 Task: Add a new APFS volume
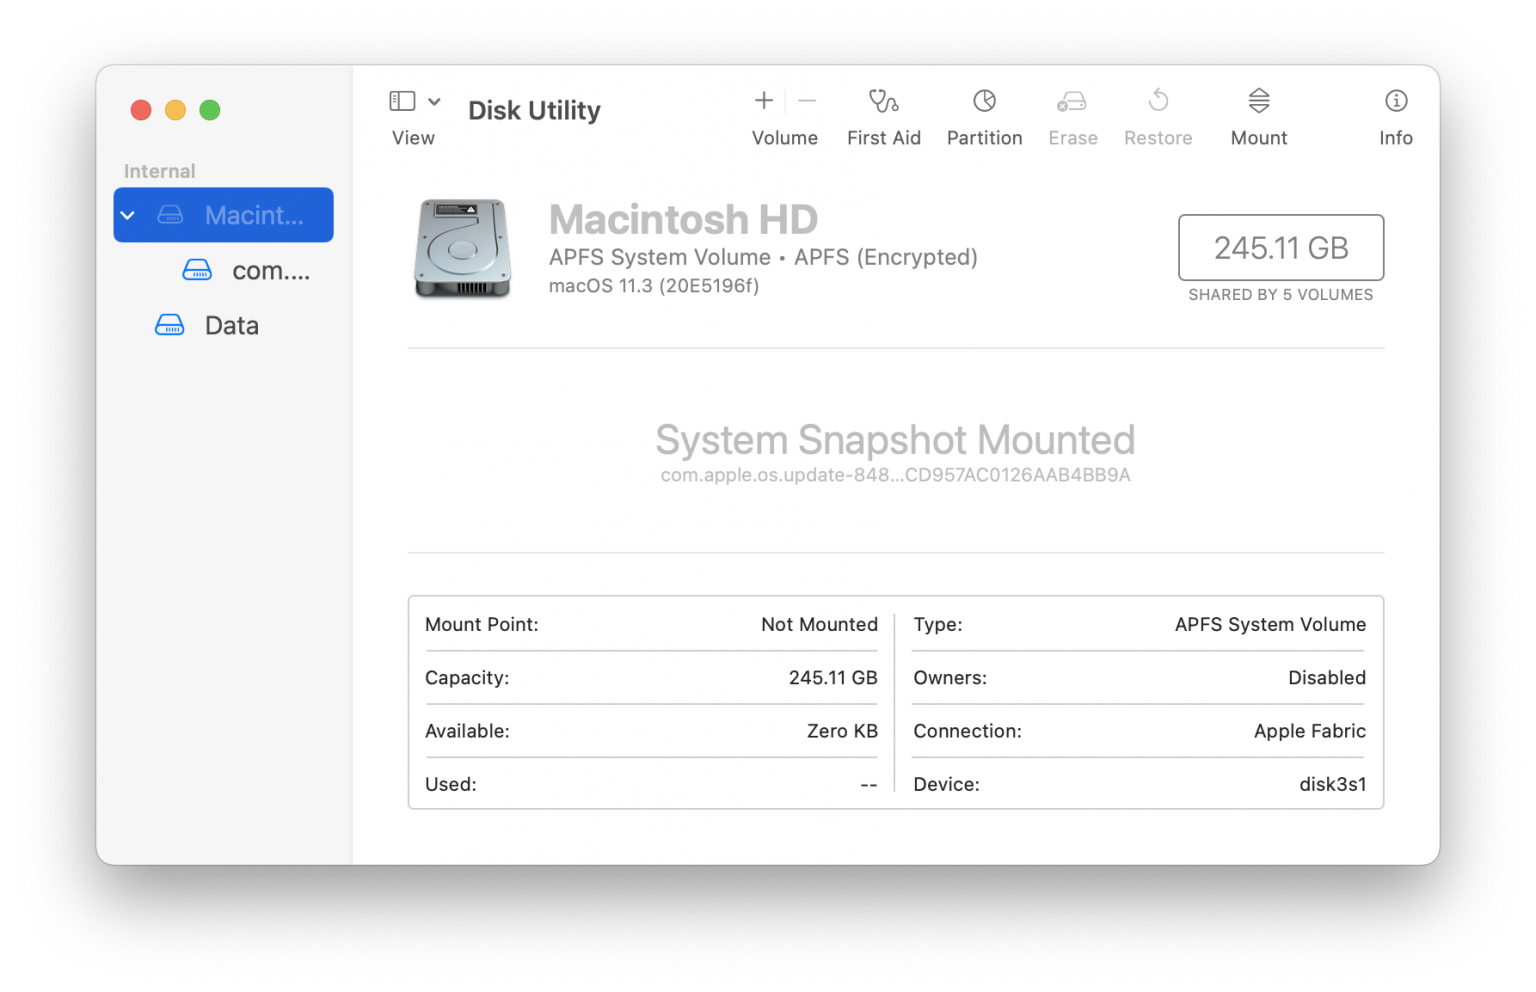click(x=763, y=101)
